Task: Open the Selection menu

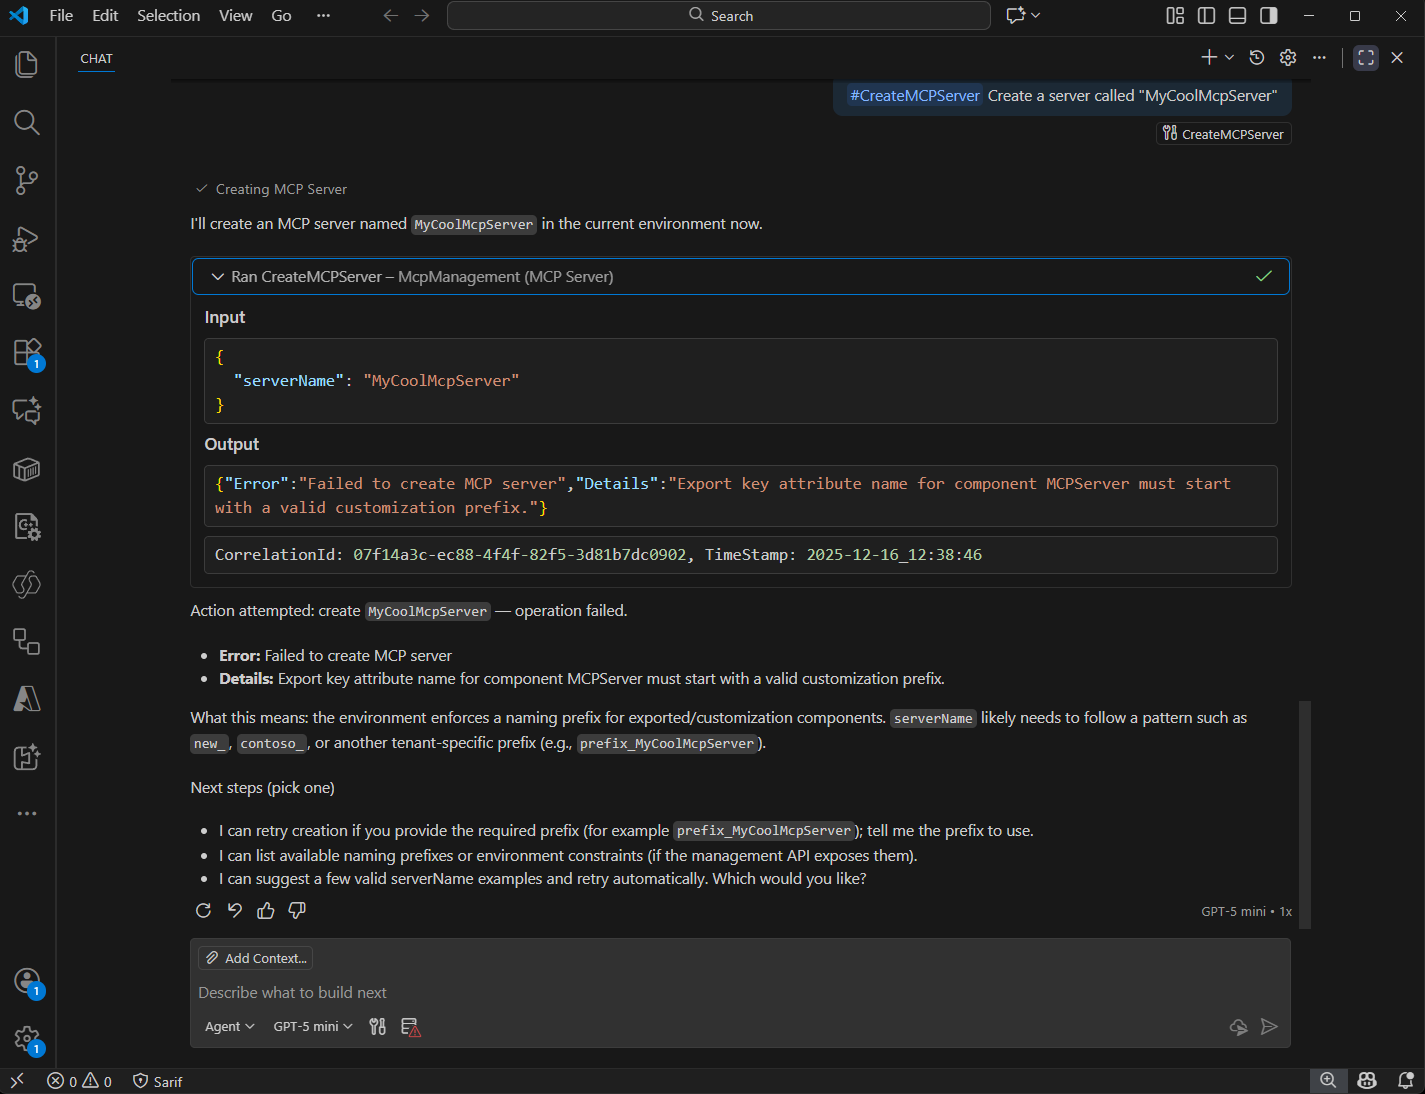Action: pos(168,16)
